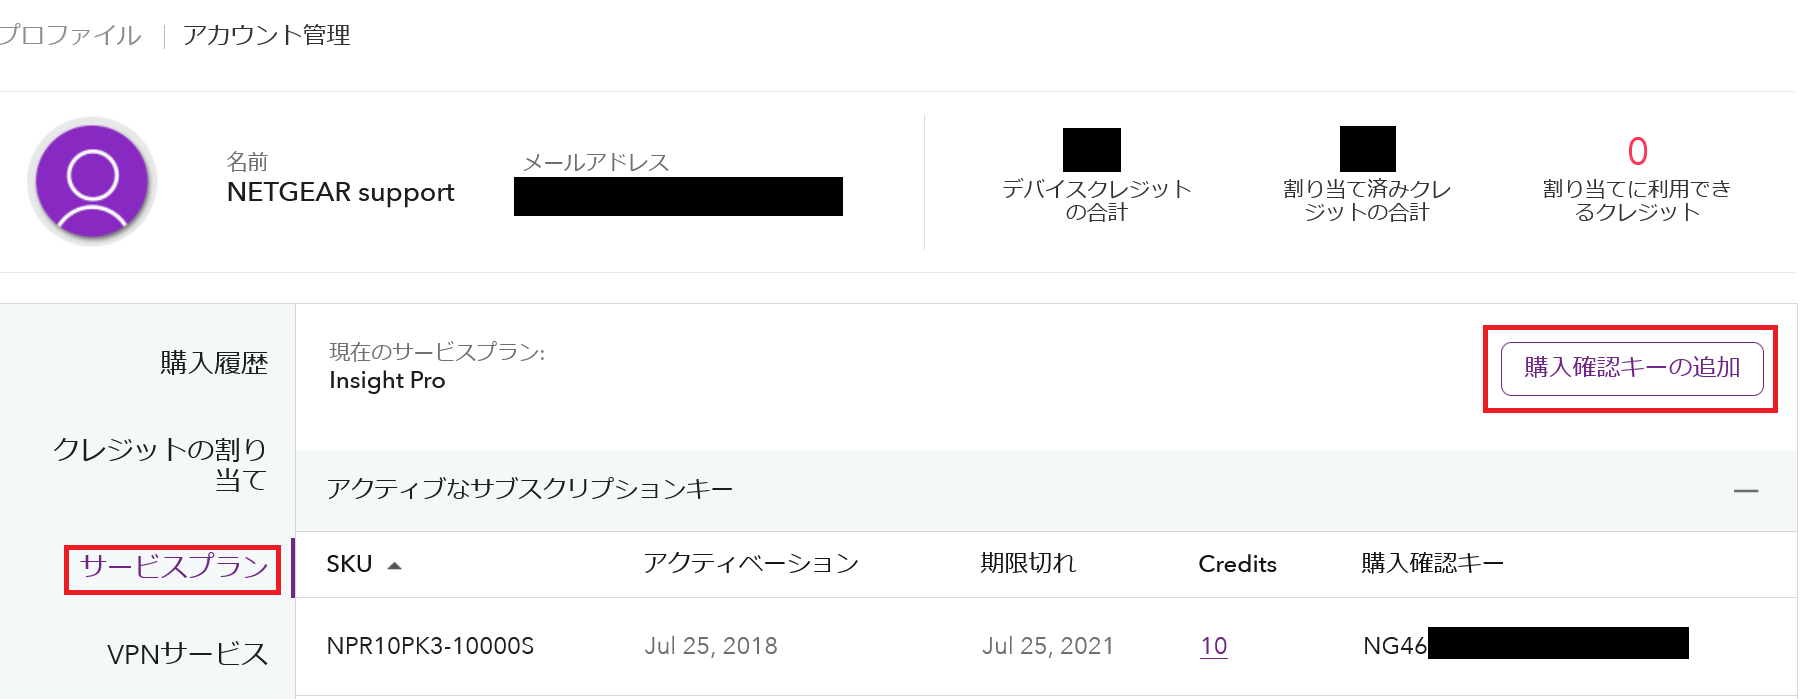Click the available credits count 0
The width and height of the screenshot is (1801, 699).
pyautogui.click(x=1637, y=152)
